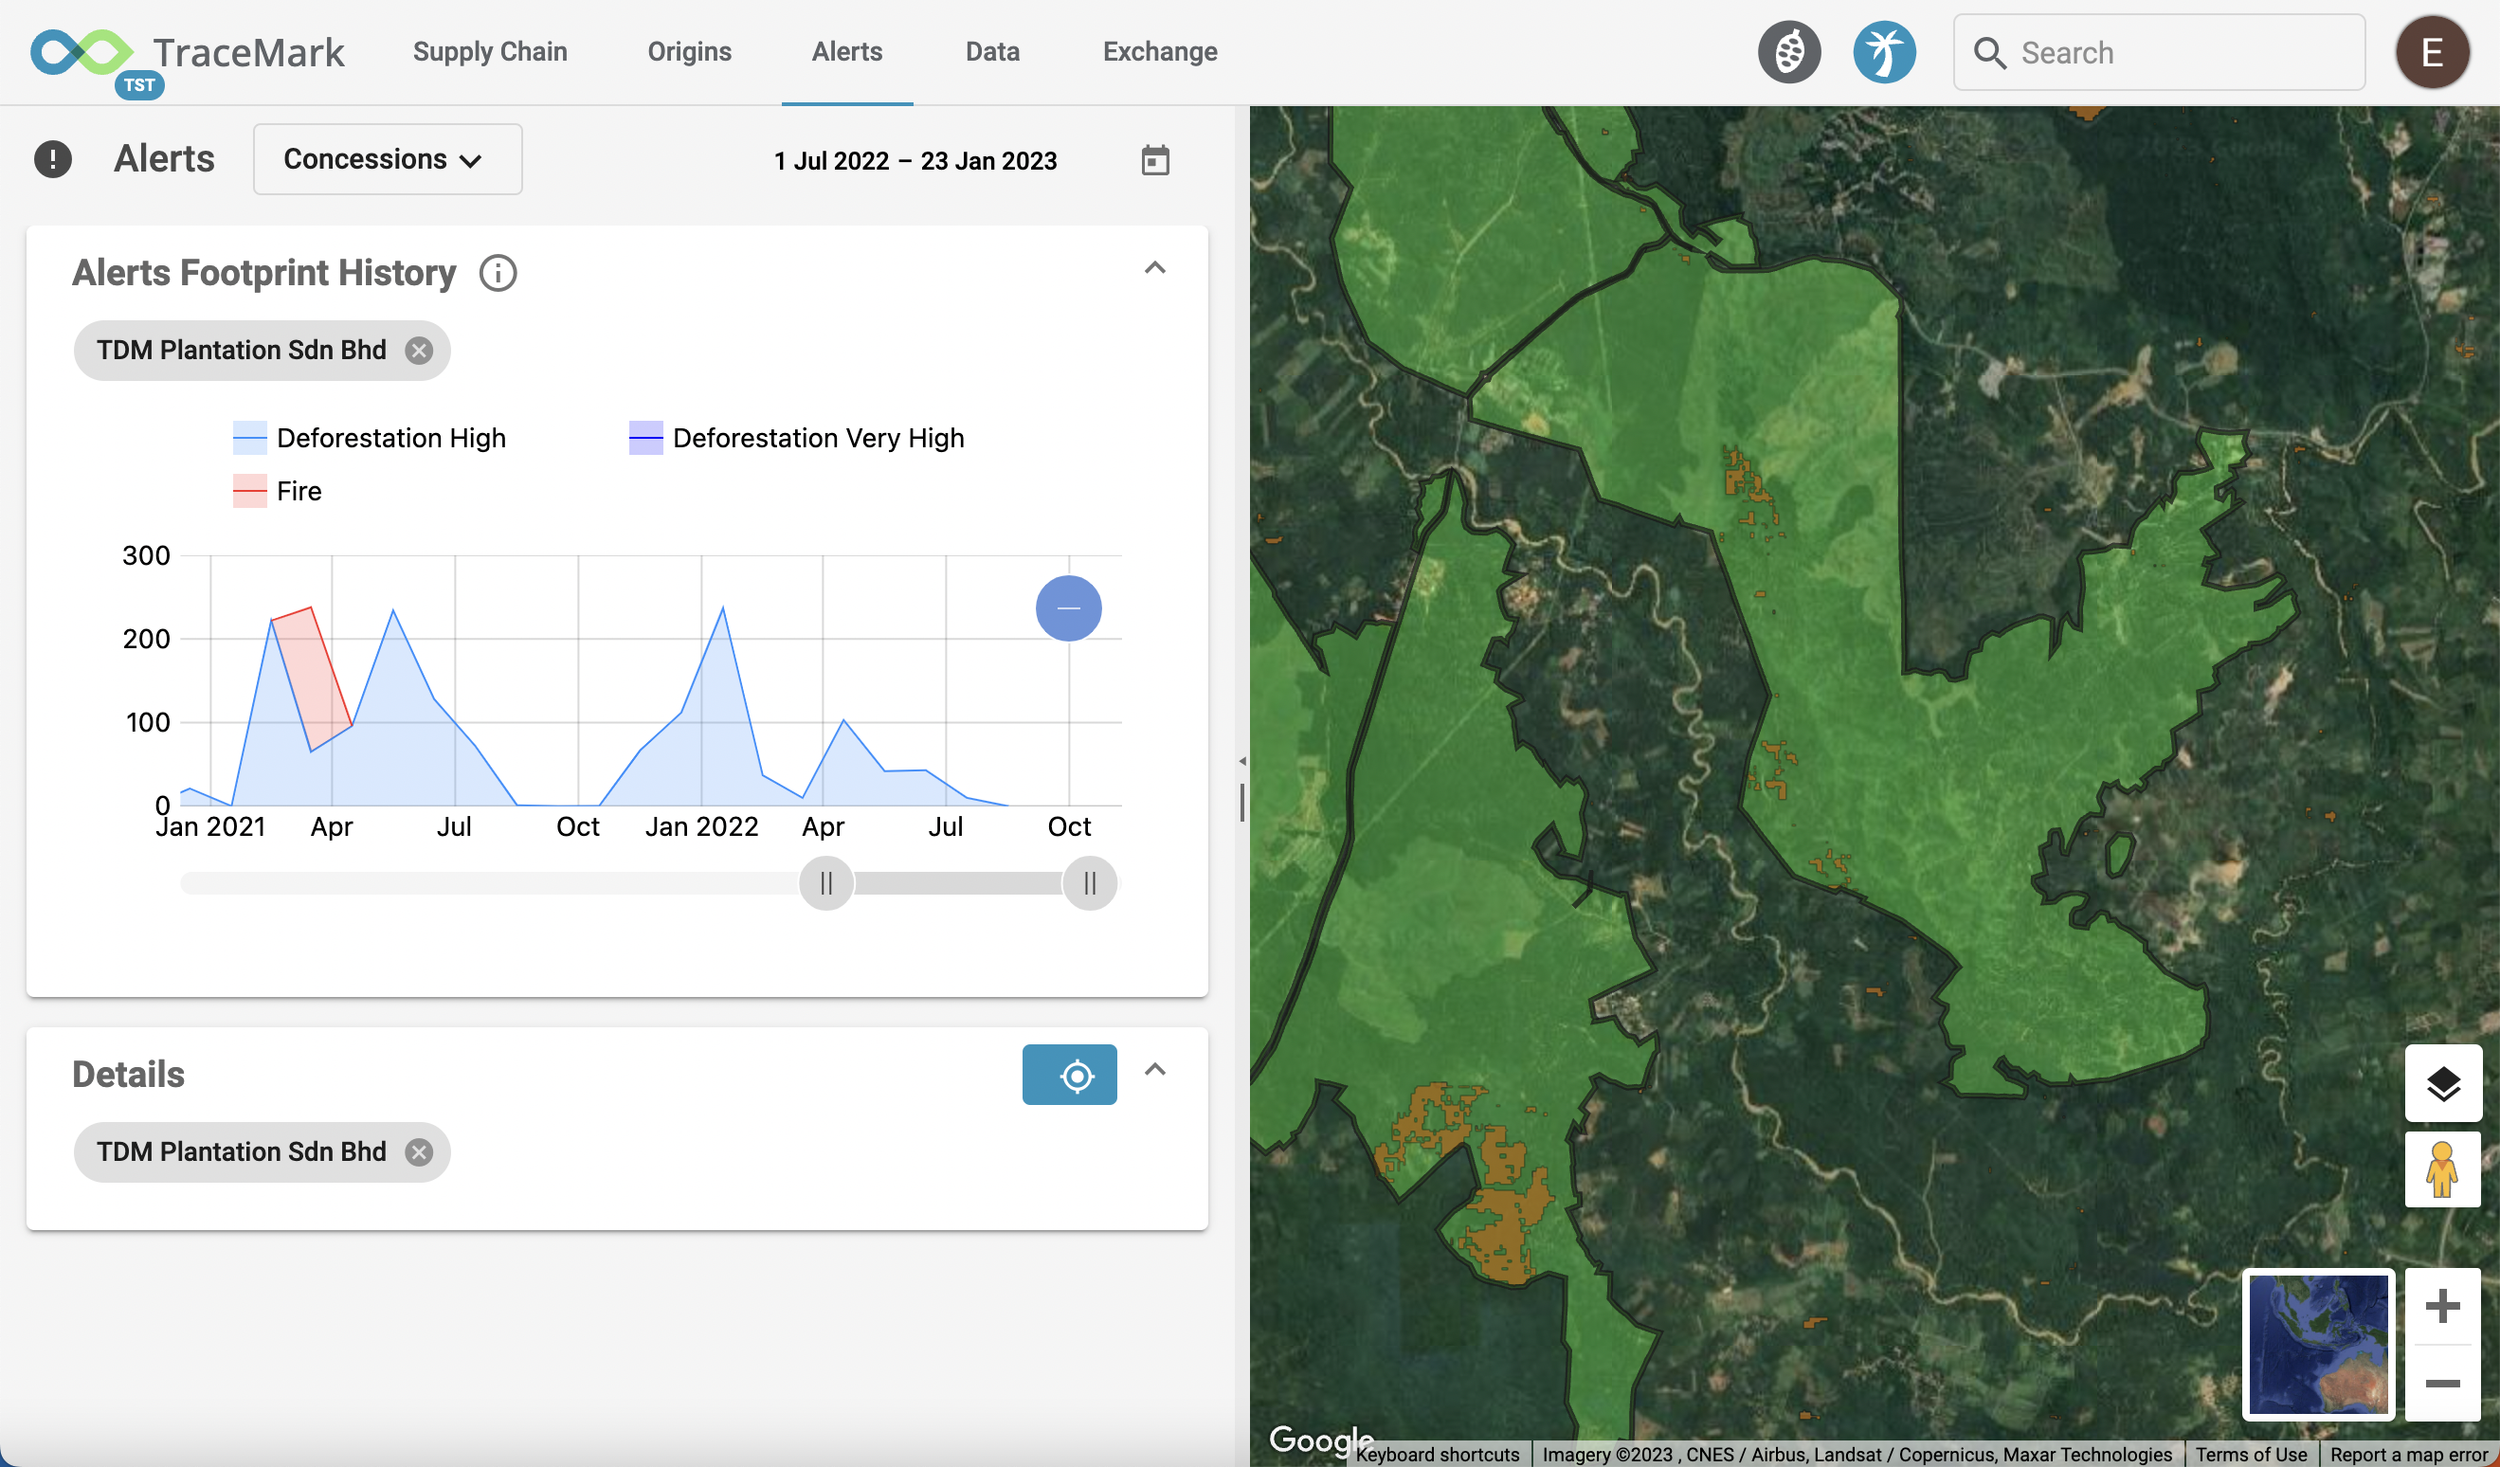Remove TDM Plantation chip from Details

point(419,1152)
